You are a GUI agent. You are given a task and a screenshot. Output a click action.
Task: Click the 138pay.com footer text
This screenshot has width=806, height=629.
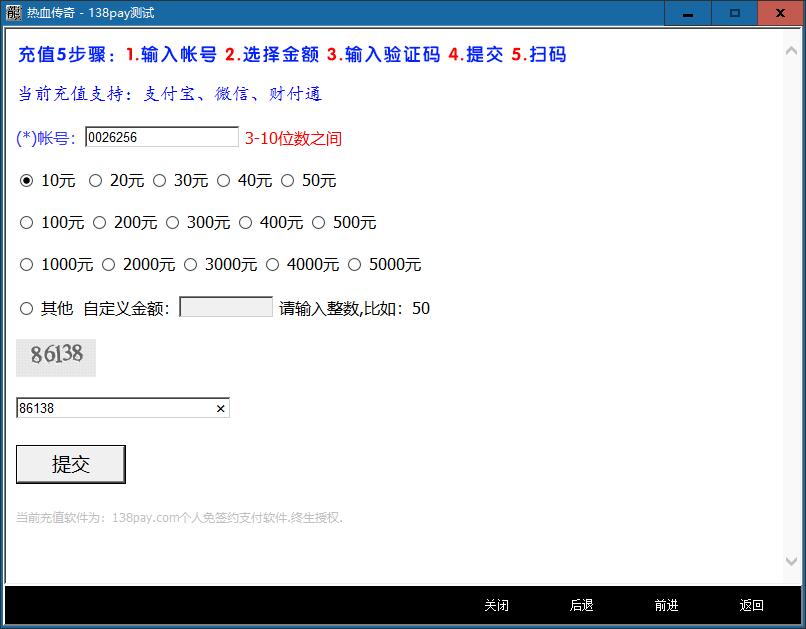pos(179,517)
